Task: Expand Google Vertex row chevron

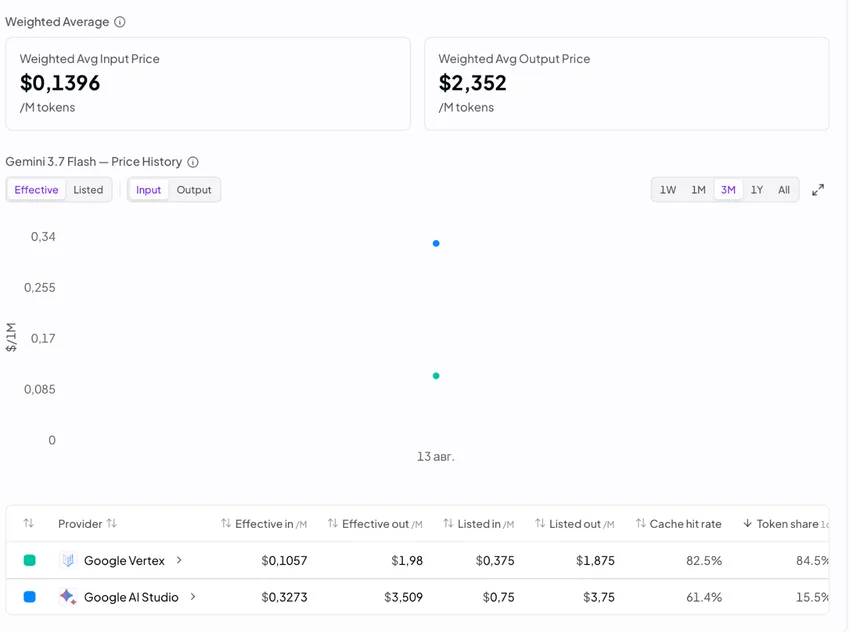Action: pos(179,560)
